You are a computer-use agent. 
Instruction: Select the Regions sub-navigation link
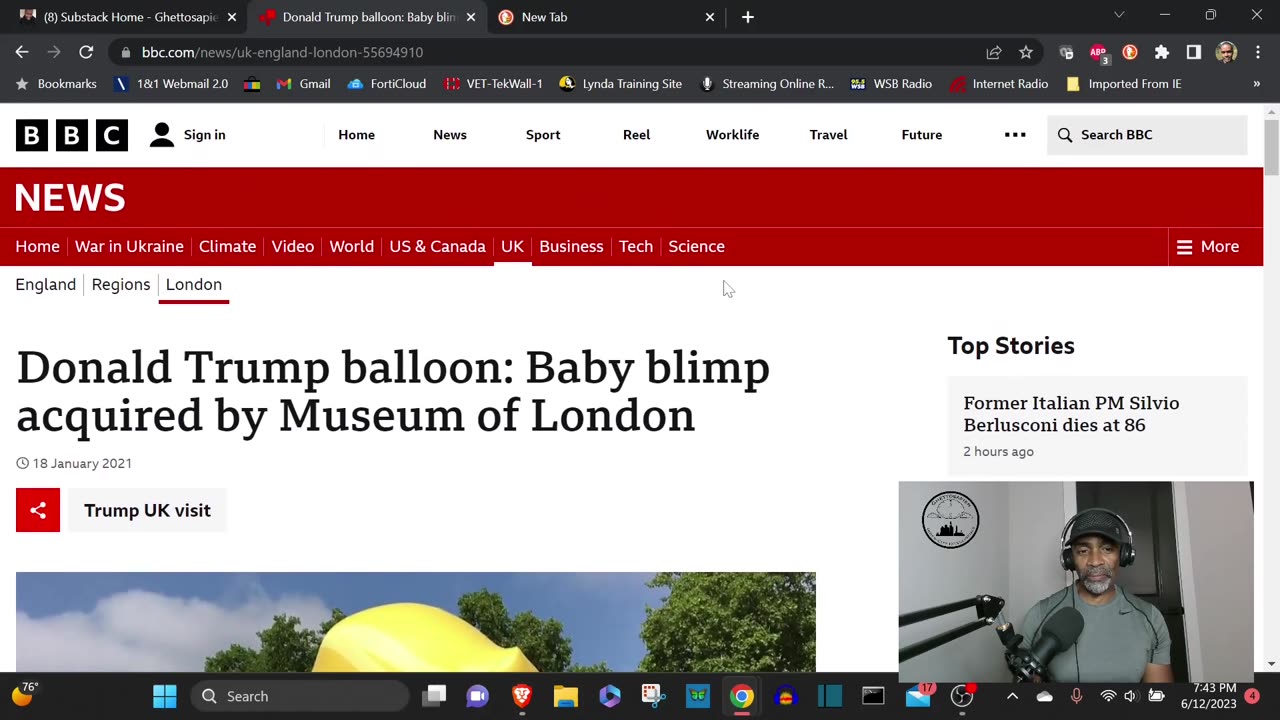pos(120,284)
